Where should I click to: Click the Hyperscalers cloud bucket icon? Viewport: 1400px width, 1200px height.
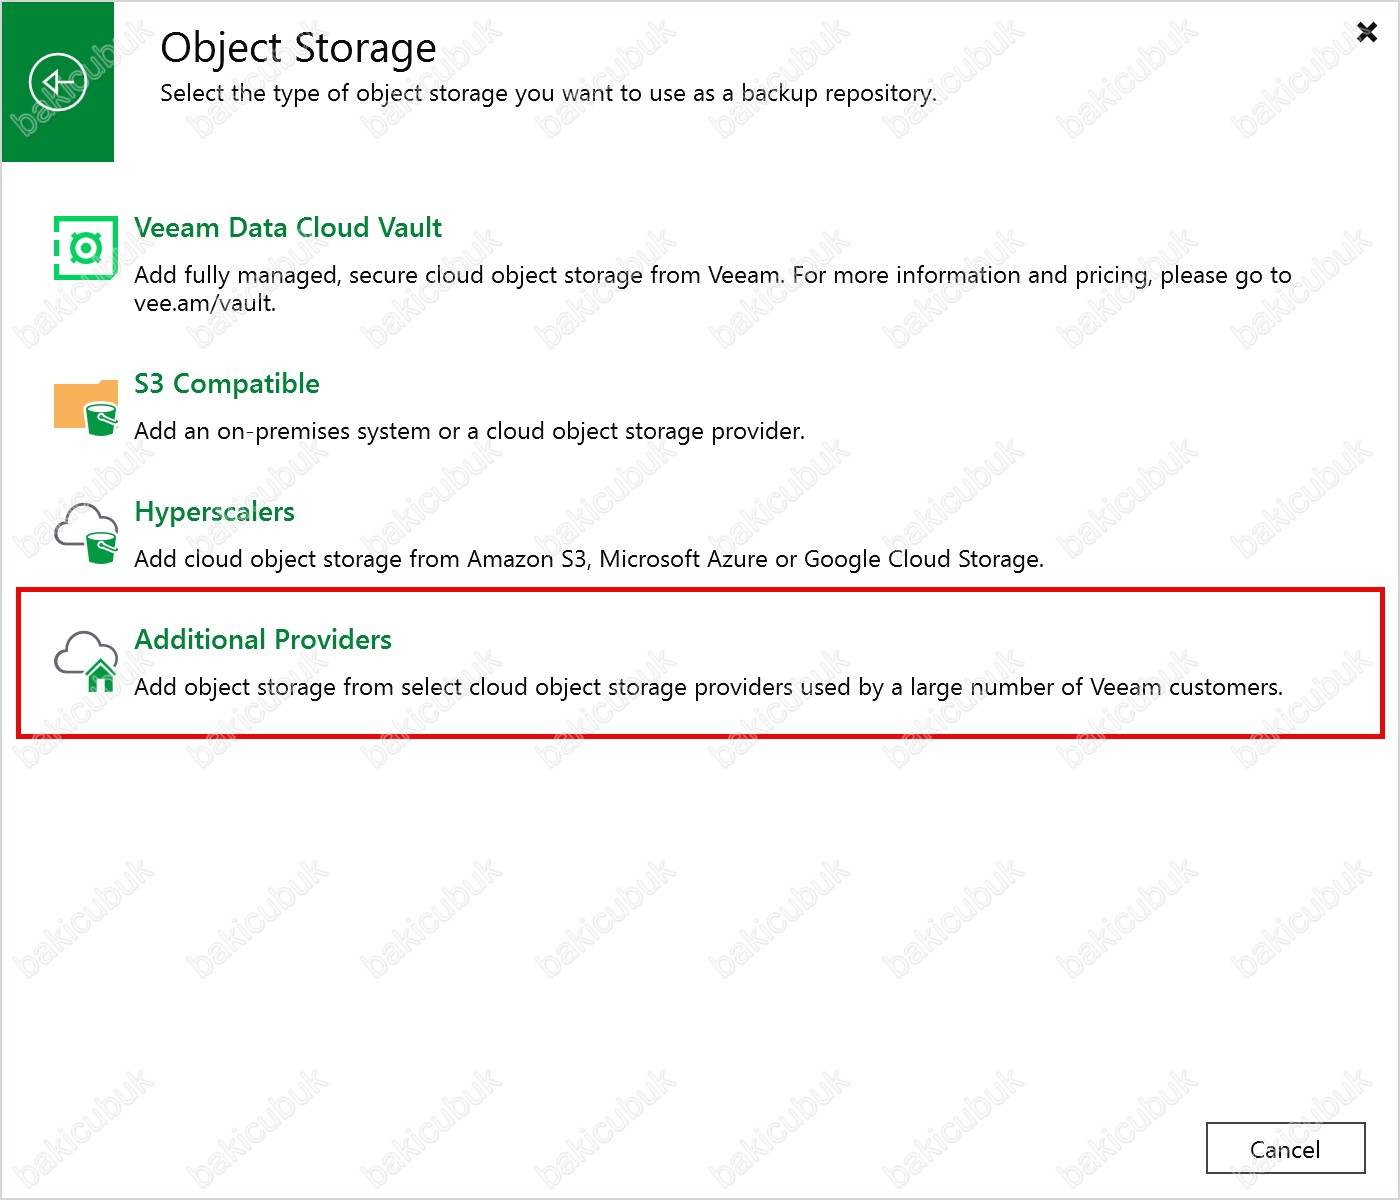tap(86, 533)
